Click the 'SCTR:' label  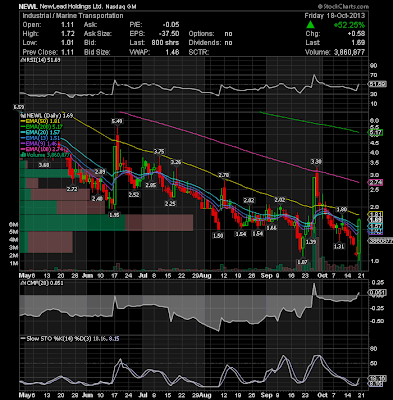pyautogui.click(x=198, y=52)
